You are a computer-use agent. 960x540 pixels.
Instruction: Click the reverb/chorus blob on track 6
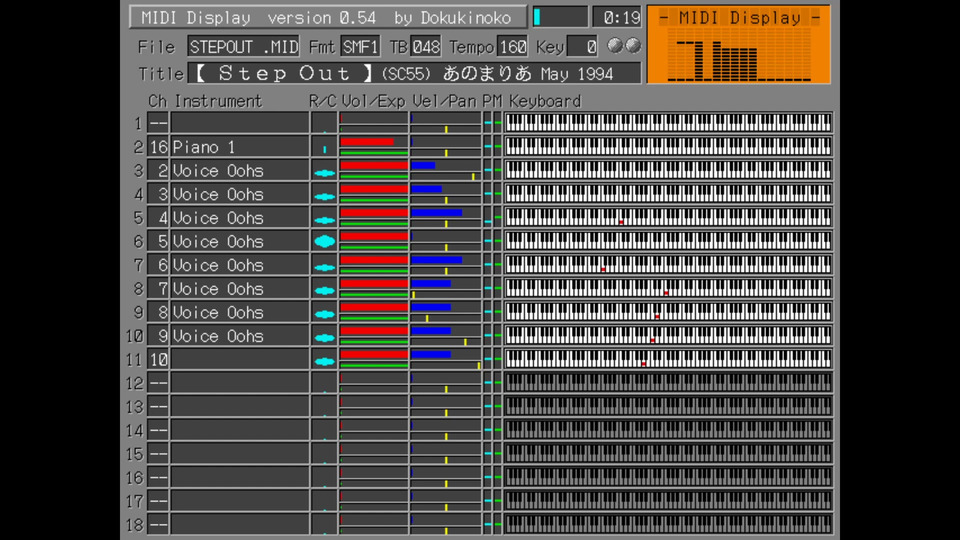click(x=324, y=241)
